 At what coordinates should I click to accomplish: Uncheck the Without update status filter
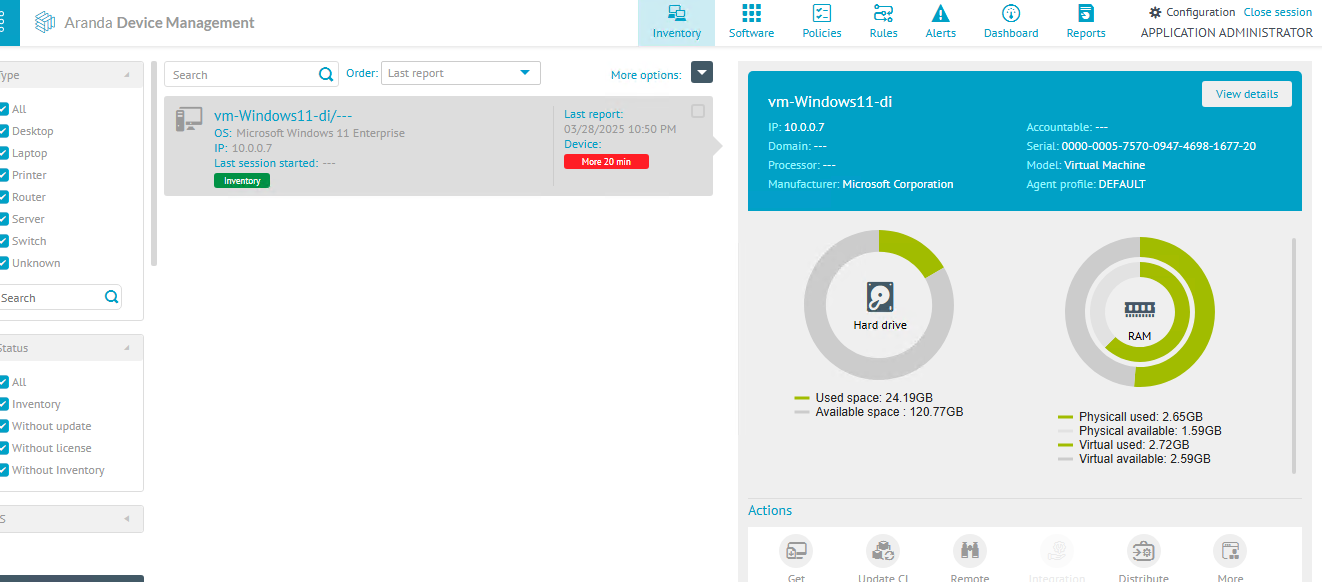[x=4, y=426]
